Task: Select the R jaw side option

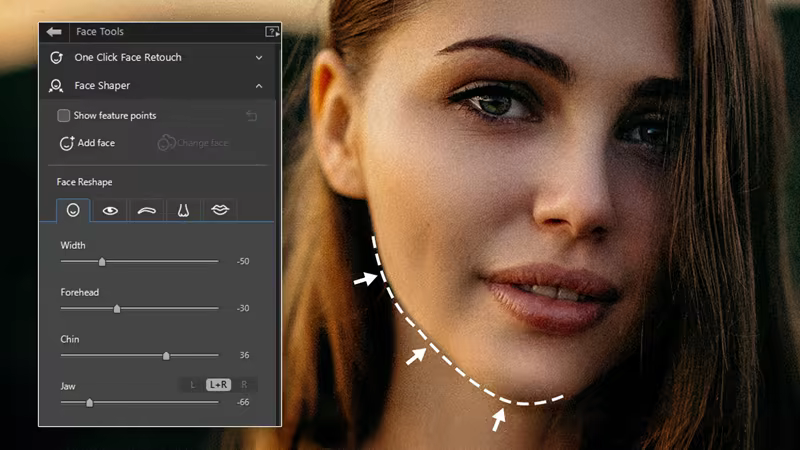Action: tap(243, 384)
